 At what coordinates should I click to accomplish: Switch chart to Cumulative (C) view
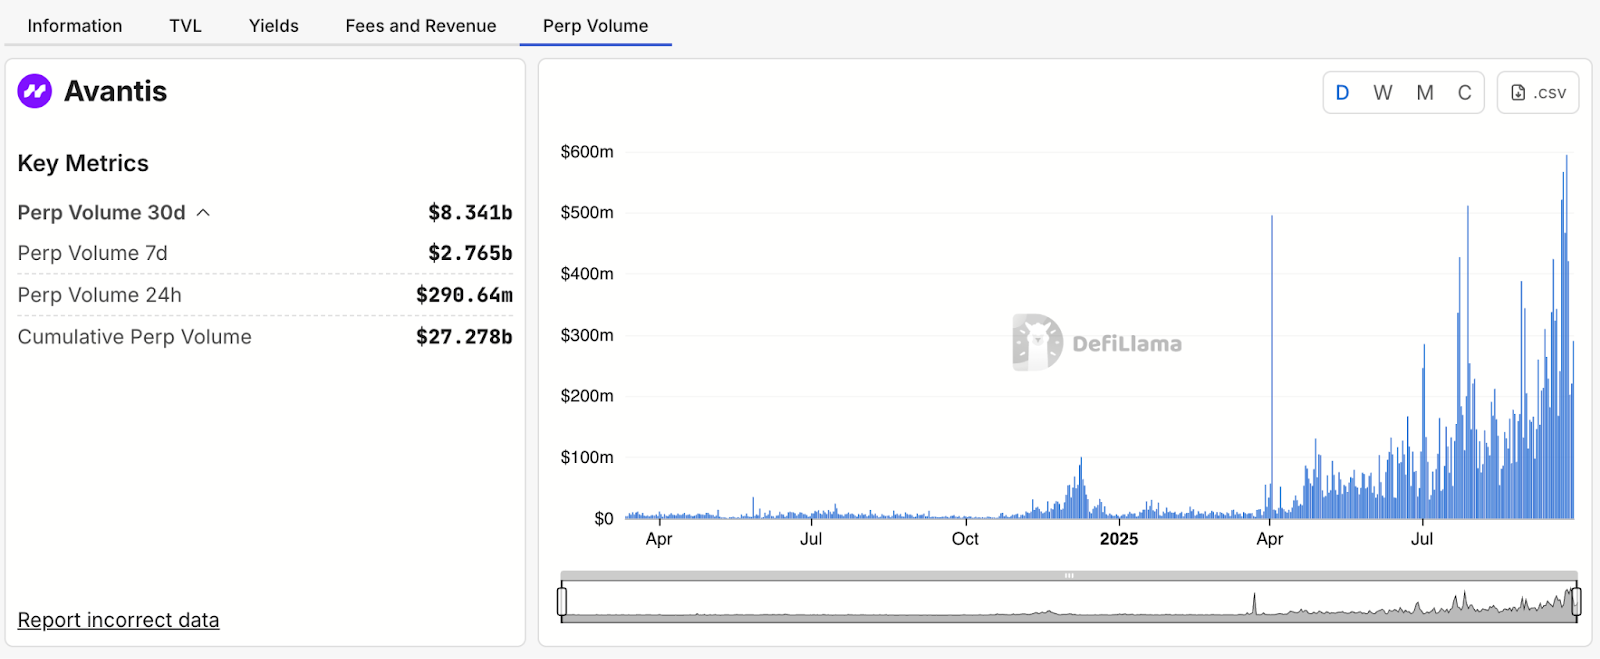point(1464,92)
